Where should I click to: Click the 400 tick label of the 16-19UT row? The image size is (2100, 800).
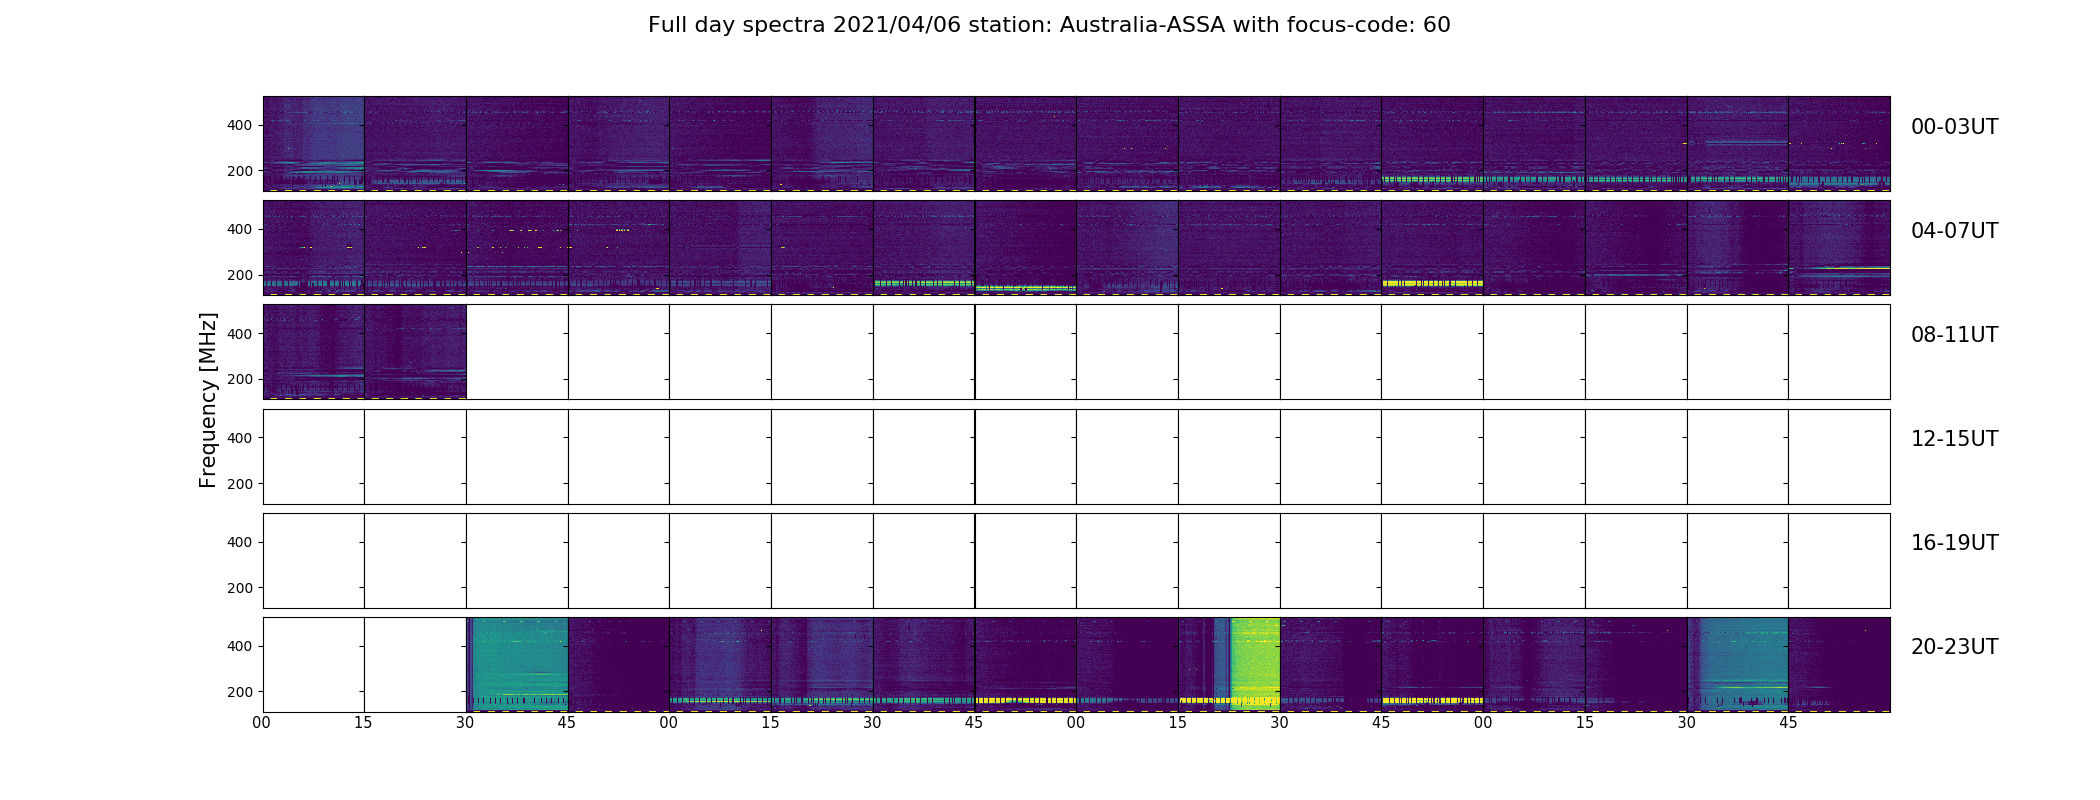[240, 542]
